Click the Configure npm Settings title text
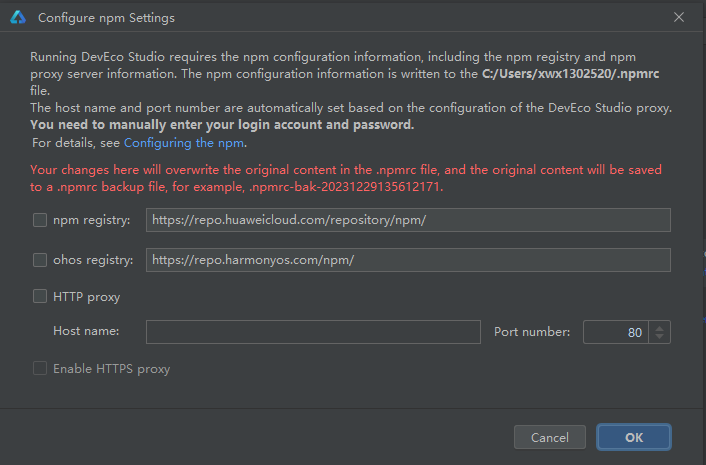This screenshot has width=706, height=465. coord(106,18)
